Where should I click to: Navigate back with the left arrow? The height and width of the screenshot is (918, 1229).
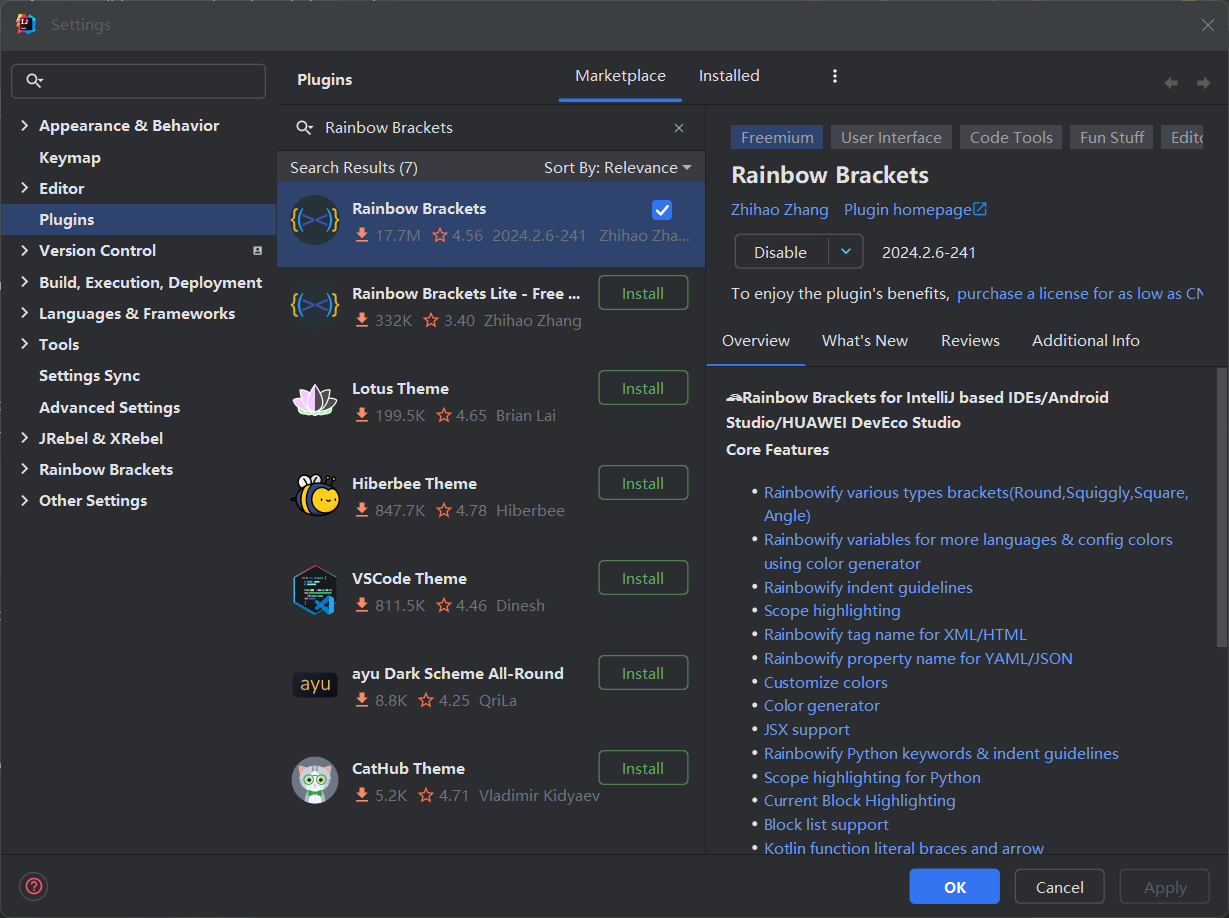pyautogui.click(x=1171, y=83)
